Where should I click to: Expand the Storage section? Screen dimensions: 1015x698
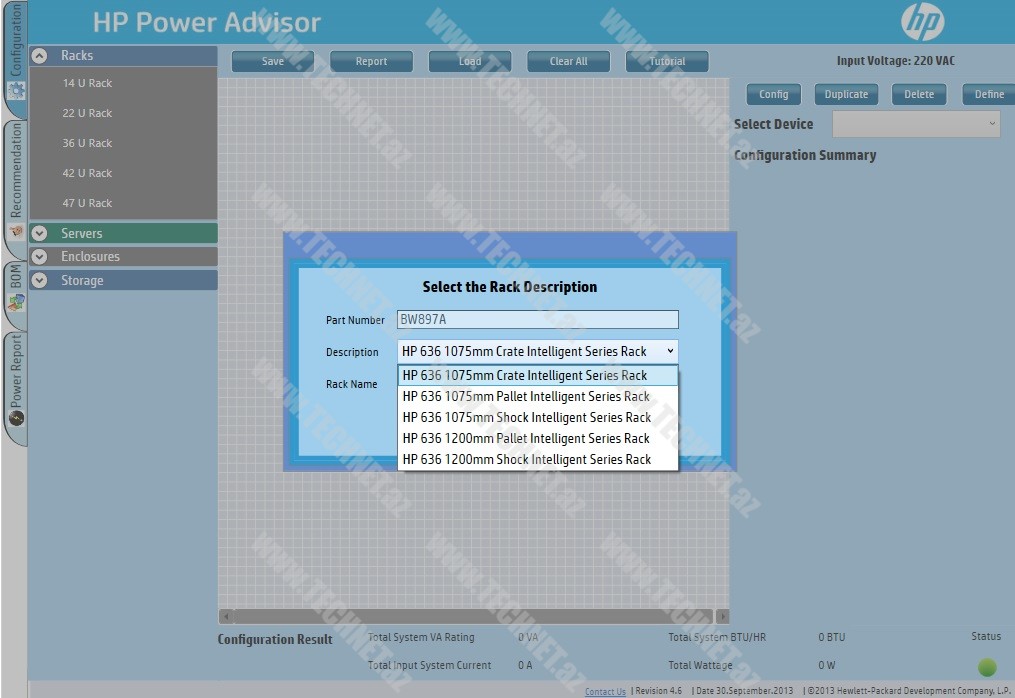40,281
